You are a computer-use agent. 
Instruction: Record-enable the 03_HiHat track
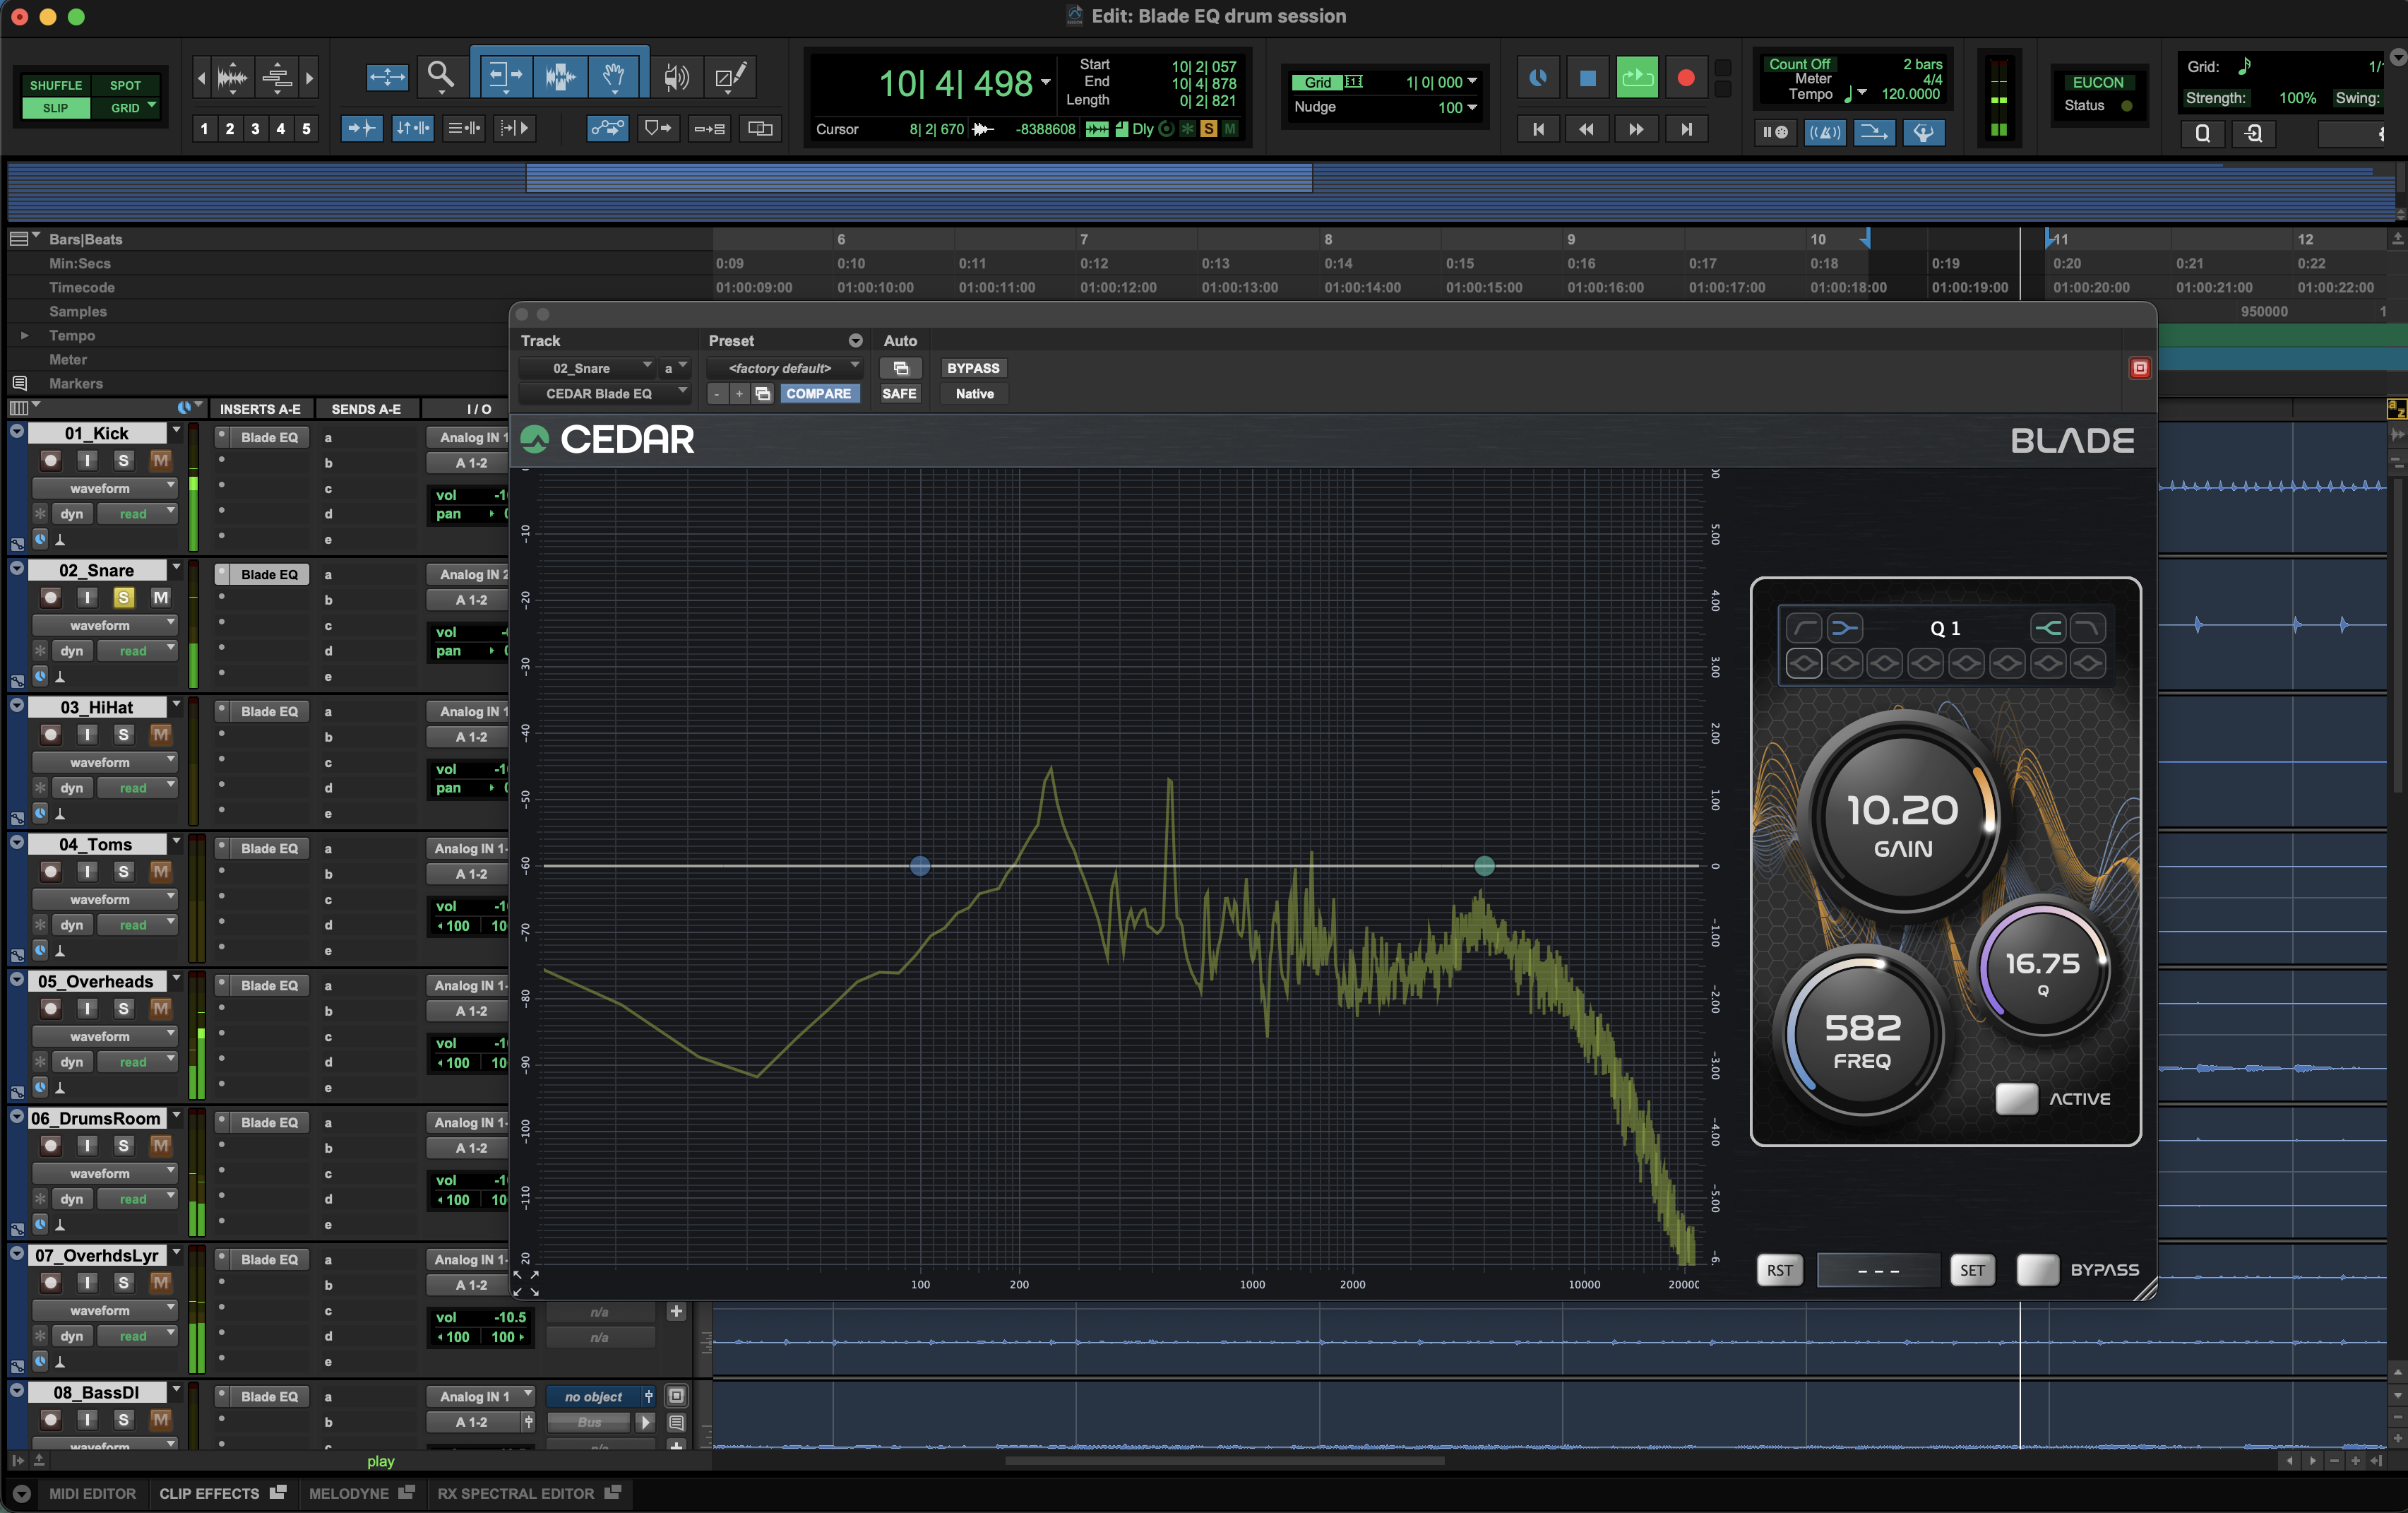(51, 735)
